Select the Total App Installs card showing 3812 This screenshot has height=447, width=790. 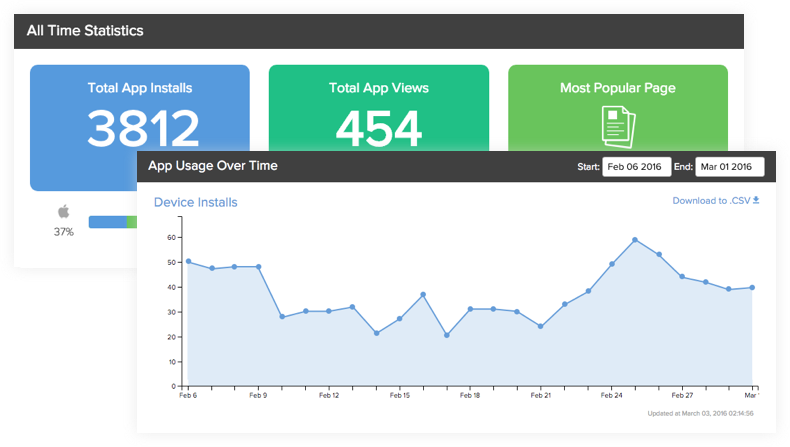(140, 108)
